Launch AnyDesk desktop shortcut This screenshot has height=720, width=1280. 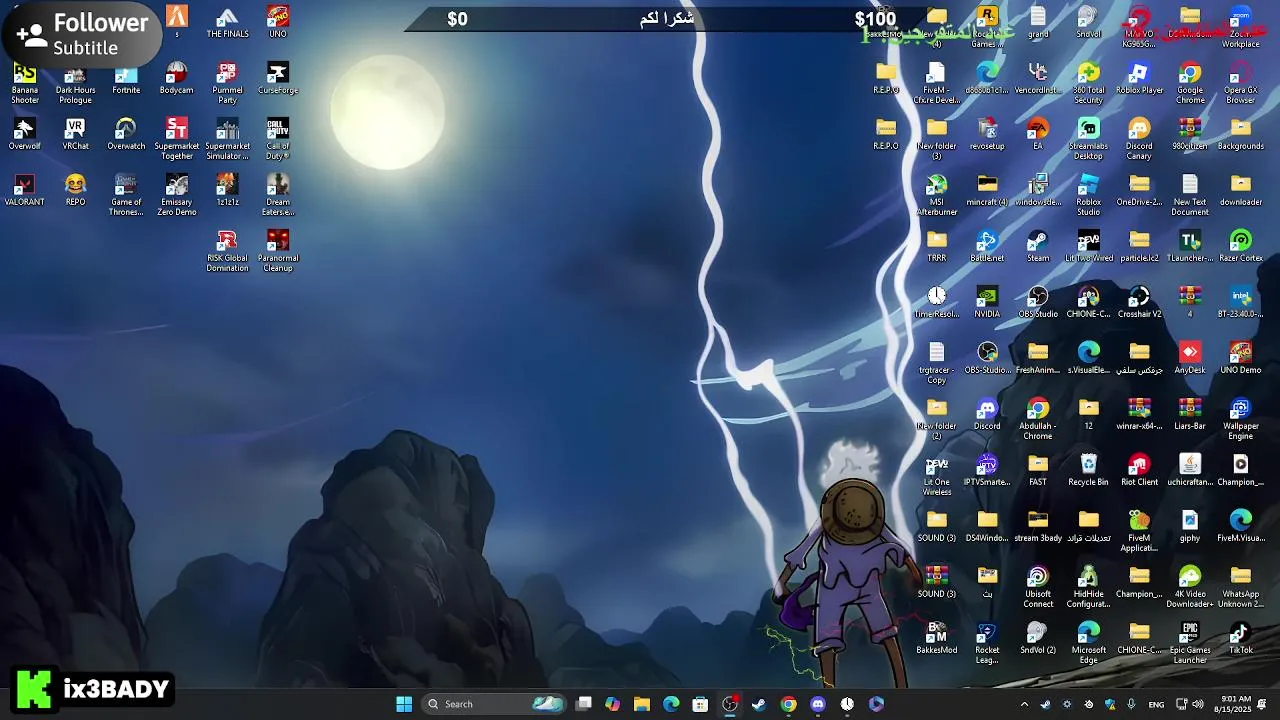[1190, 358]
